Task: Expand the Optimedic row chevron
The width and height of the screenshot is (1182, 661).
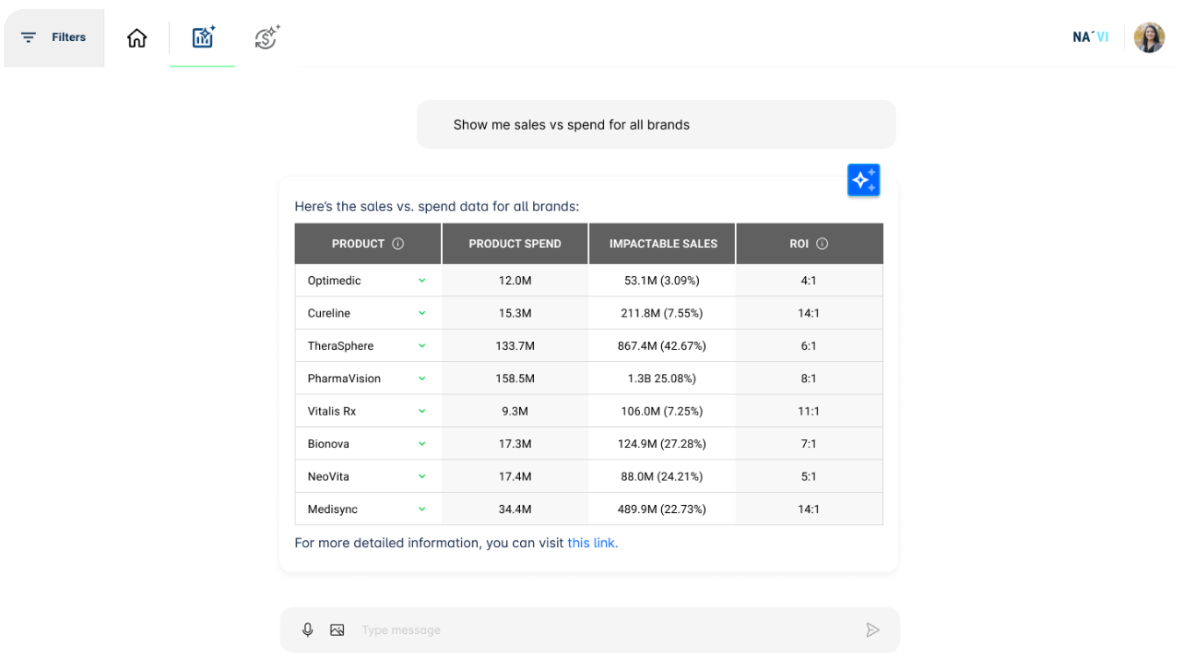Action: coord(422,281)
